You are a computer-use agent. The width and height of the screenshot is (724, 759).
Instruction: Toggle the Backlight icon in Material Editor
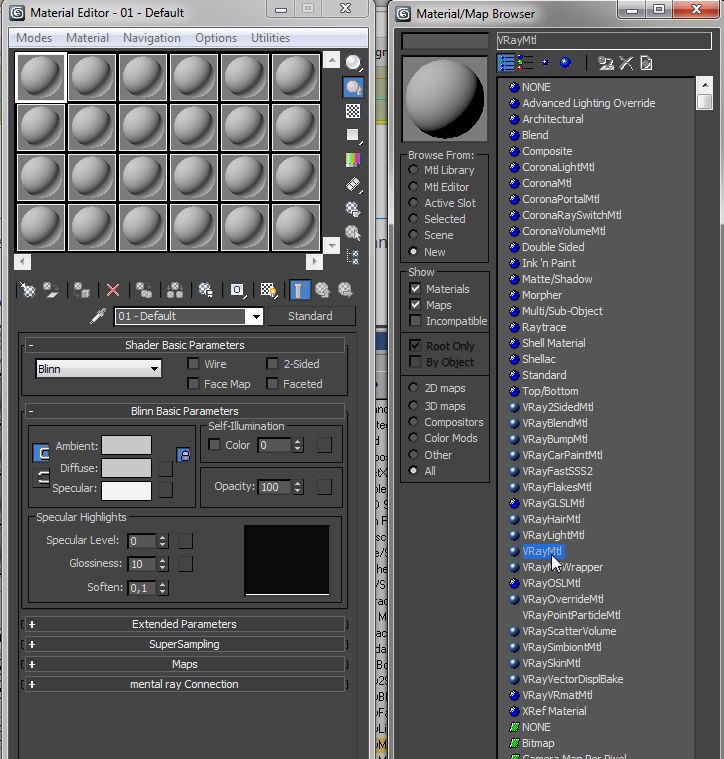pyautogui.click(x=353, y=88)
